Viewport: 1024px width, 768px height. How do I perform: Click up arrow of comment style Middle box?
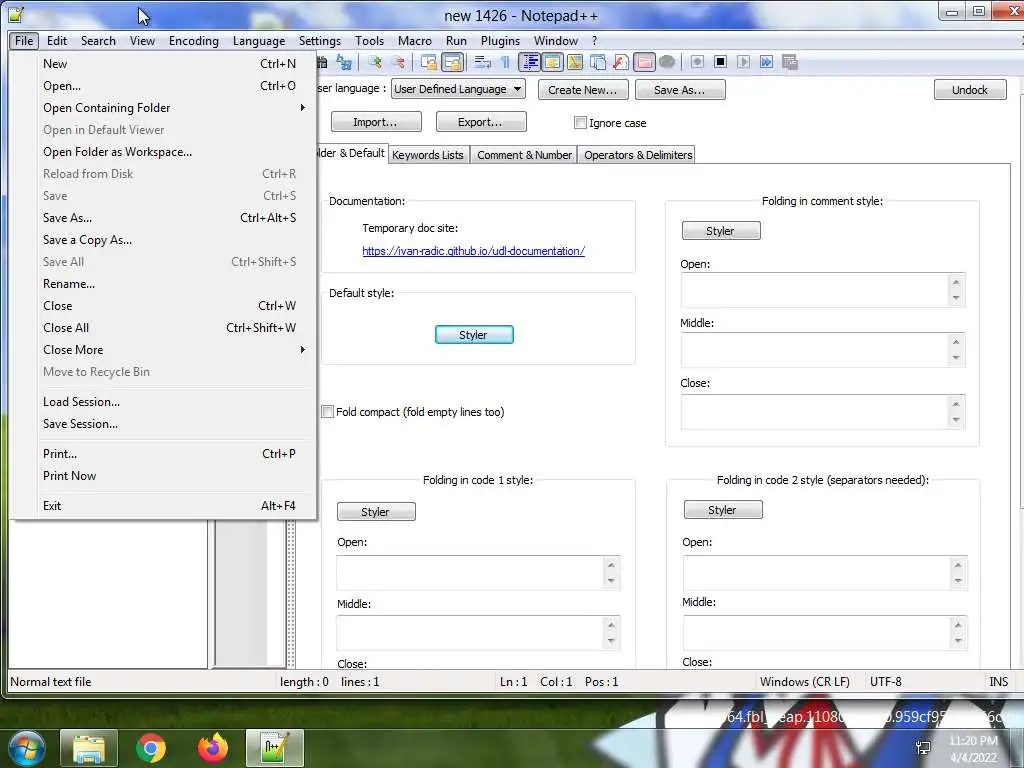[955, 342]
